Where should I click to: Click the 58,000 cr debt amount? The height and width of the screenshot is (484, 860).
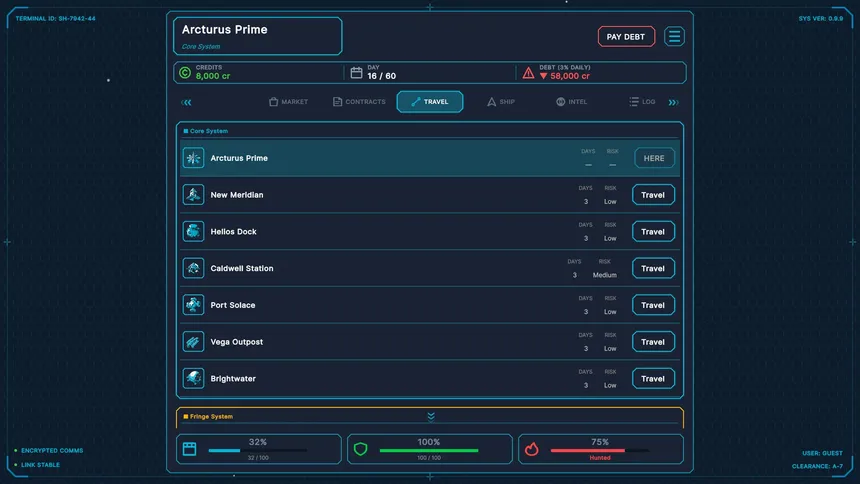pyautogui.click(x=570, y=76)
